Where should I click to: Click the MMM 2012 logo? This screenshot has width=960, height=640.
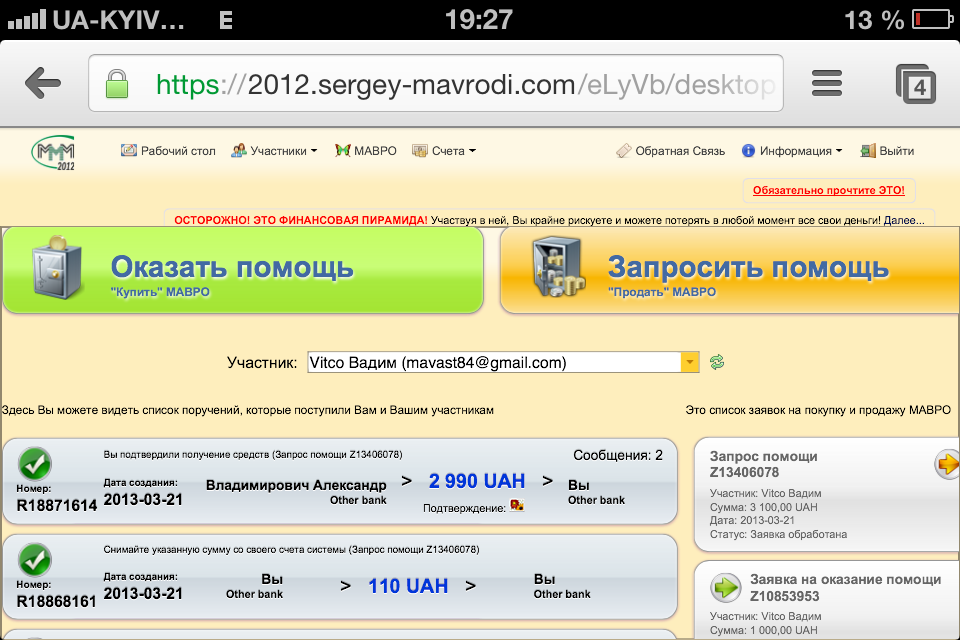(x=53, y=152)
